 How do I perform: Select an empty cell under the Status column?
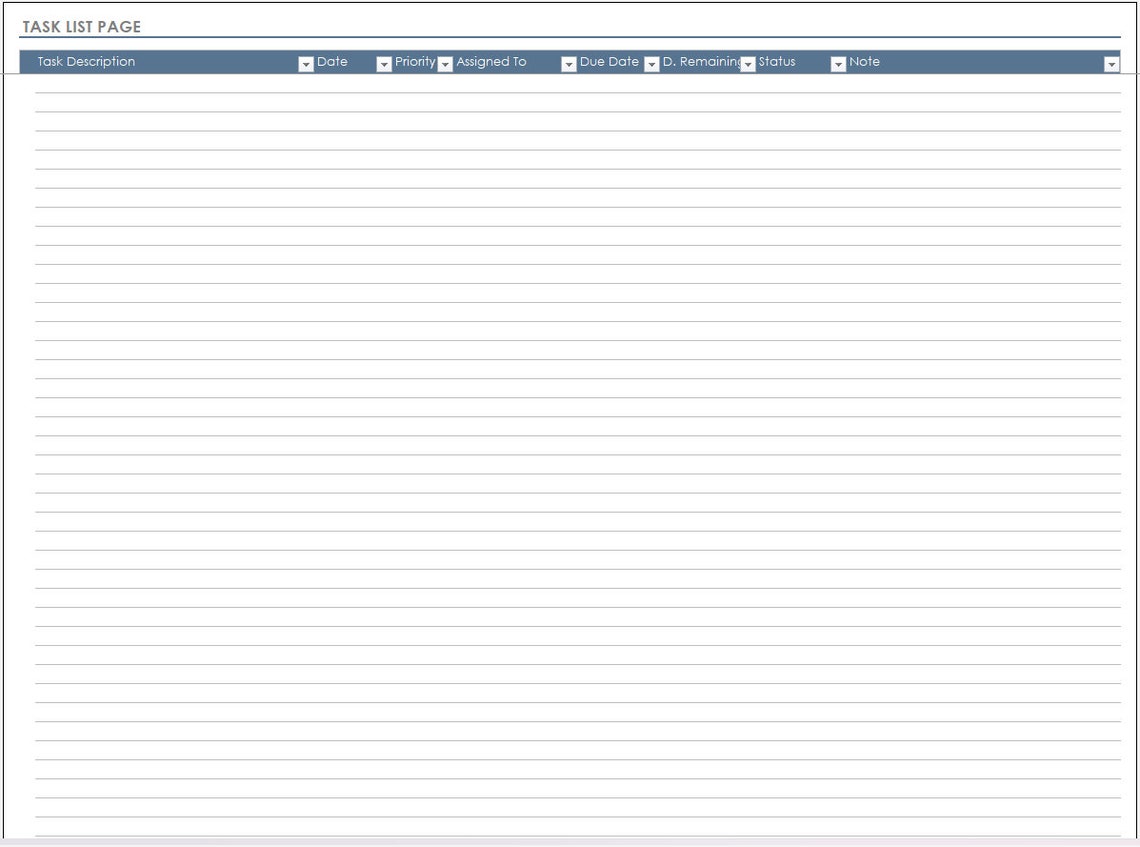coord(795,85)
